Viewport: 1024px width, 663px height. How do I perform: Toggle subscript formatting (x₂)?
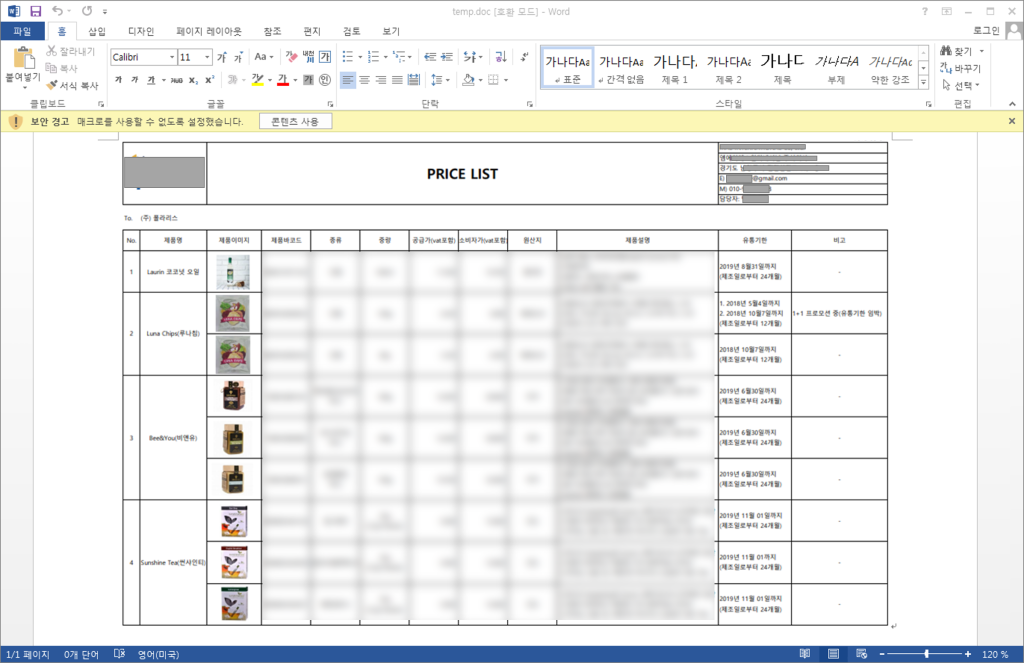coord(192,80)
